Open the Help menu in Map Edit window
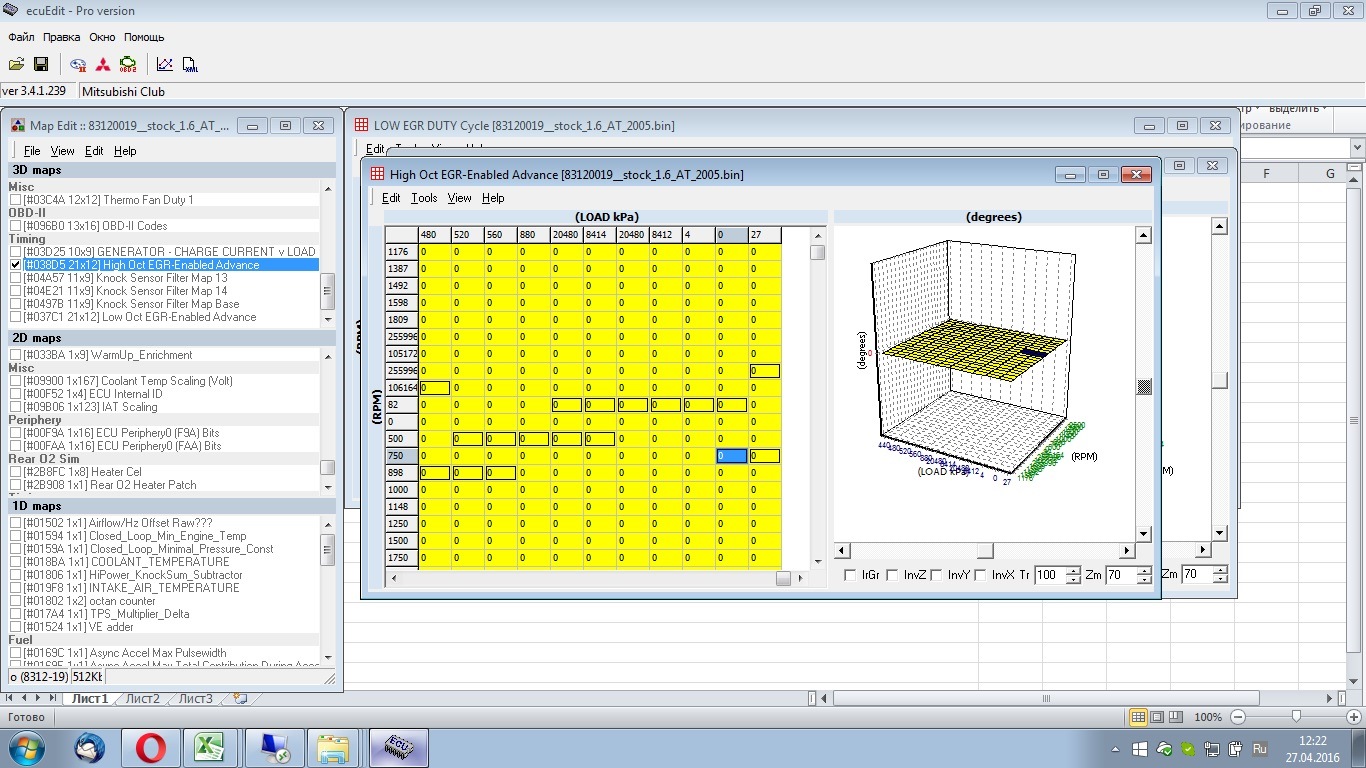Viewport: 1366px width, 768px height. point(125,151)
